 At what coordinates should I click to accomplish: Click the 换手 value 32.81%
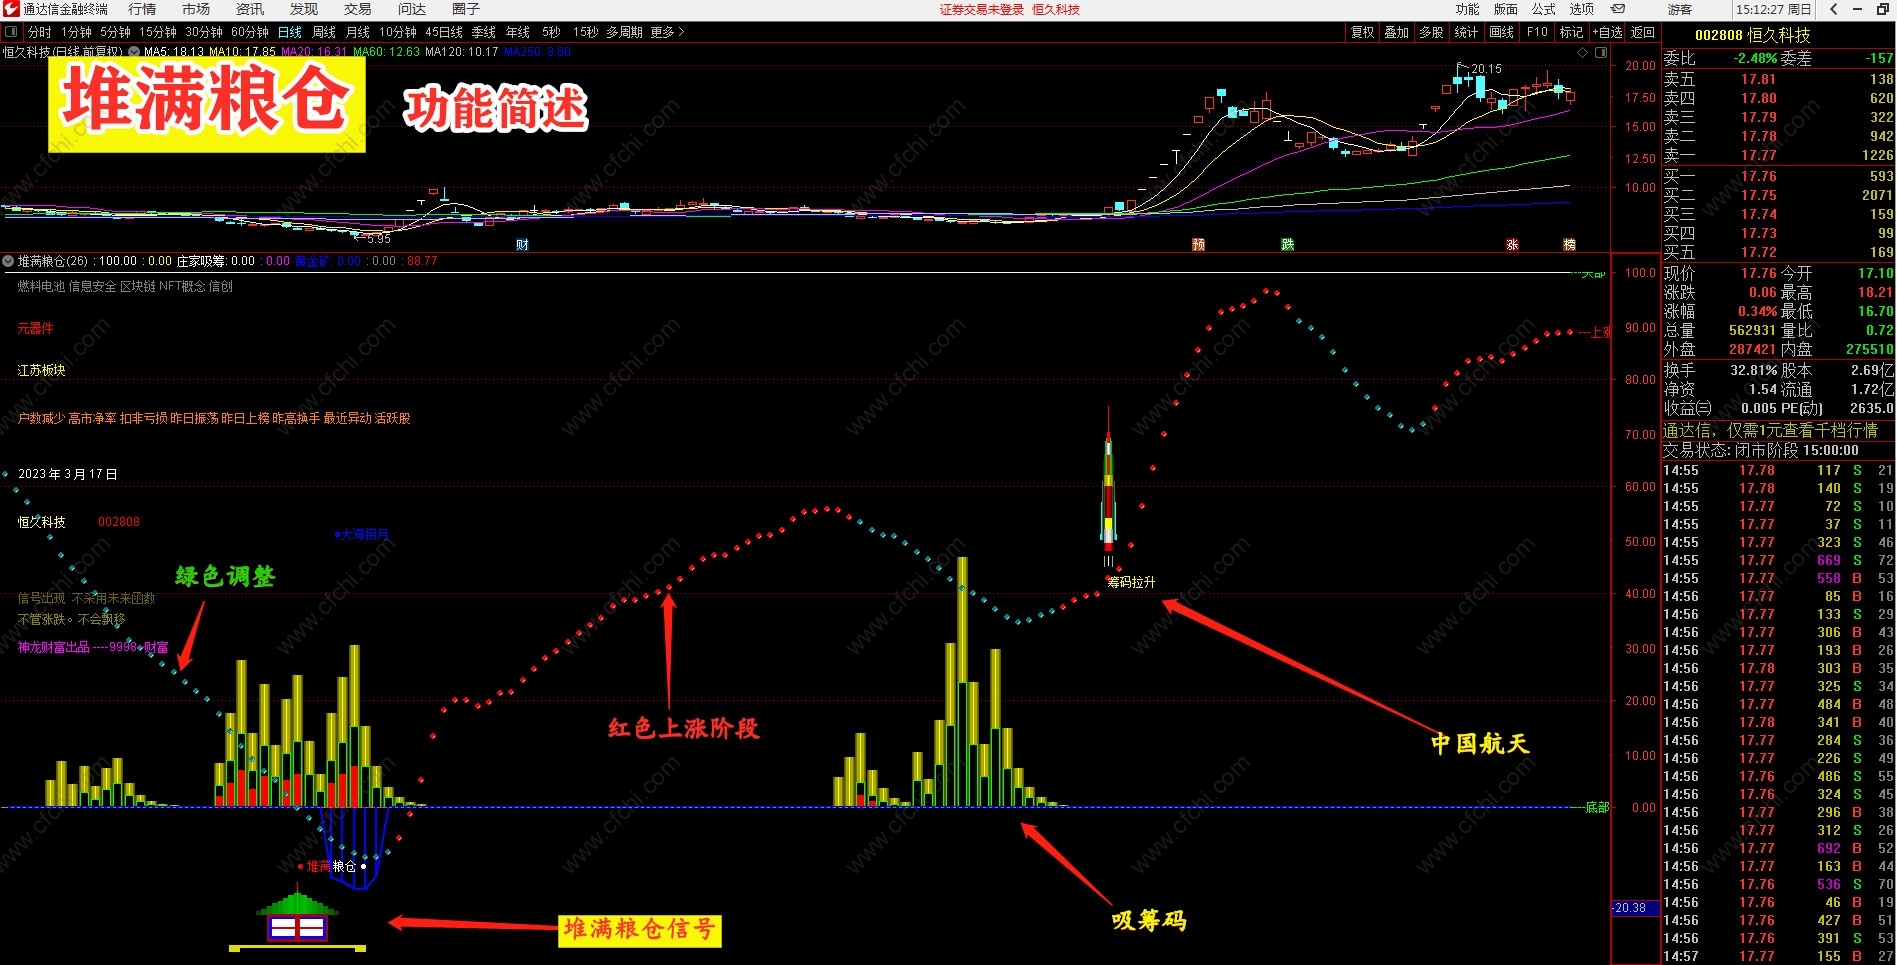(1754, 370)
